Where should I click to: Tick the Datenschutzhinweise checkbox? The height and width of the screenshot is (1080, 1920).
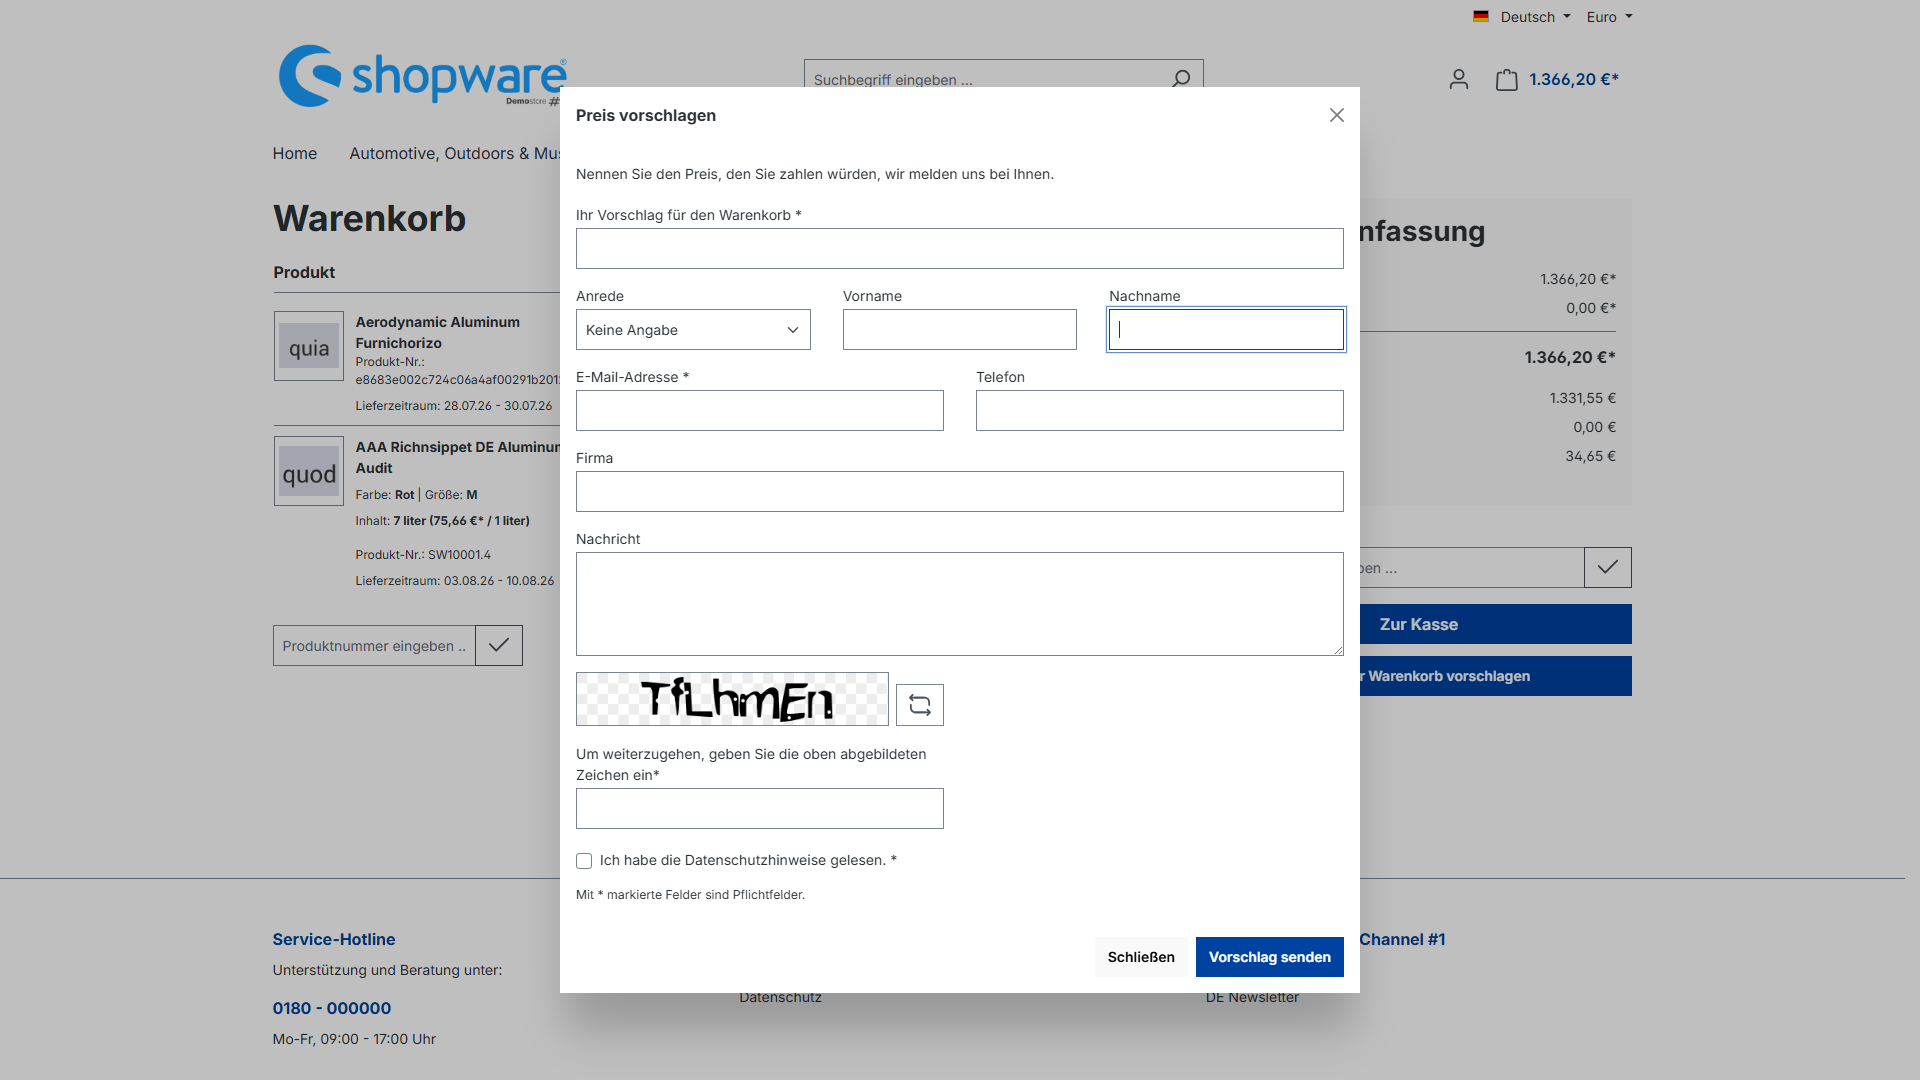(x=584, y=861)
